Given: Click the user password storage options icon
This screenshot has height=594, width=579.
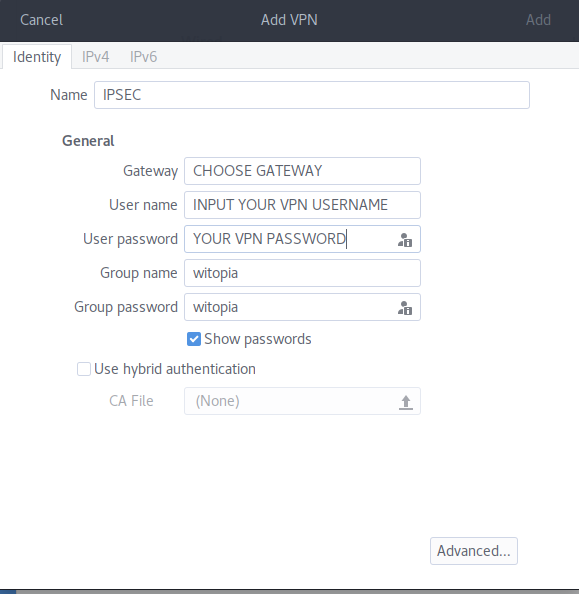Looking at the screenshot, I should click(405, 240).
